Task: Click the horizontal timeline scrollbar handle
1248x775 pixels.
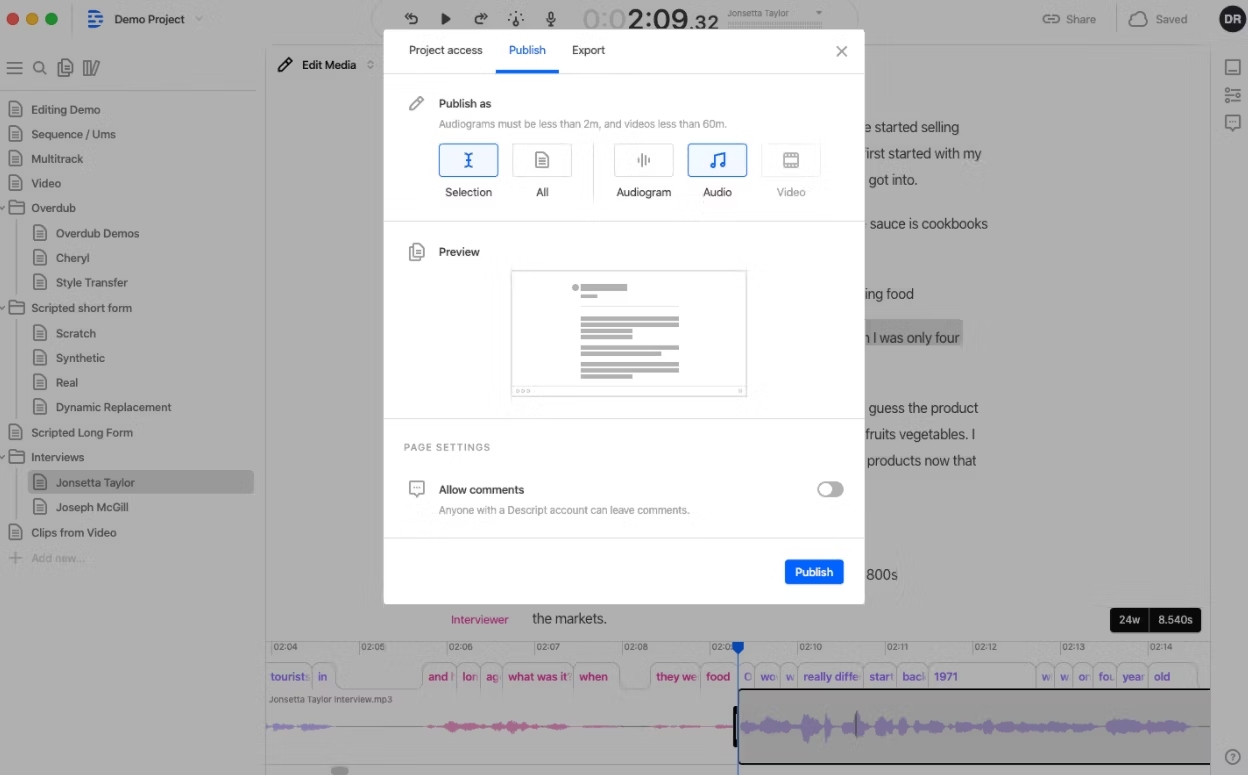Action: point(340,770)
